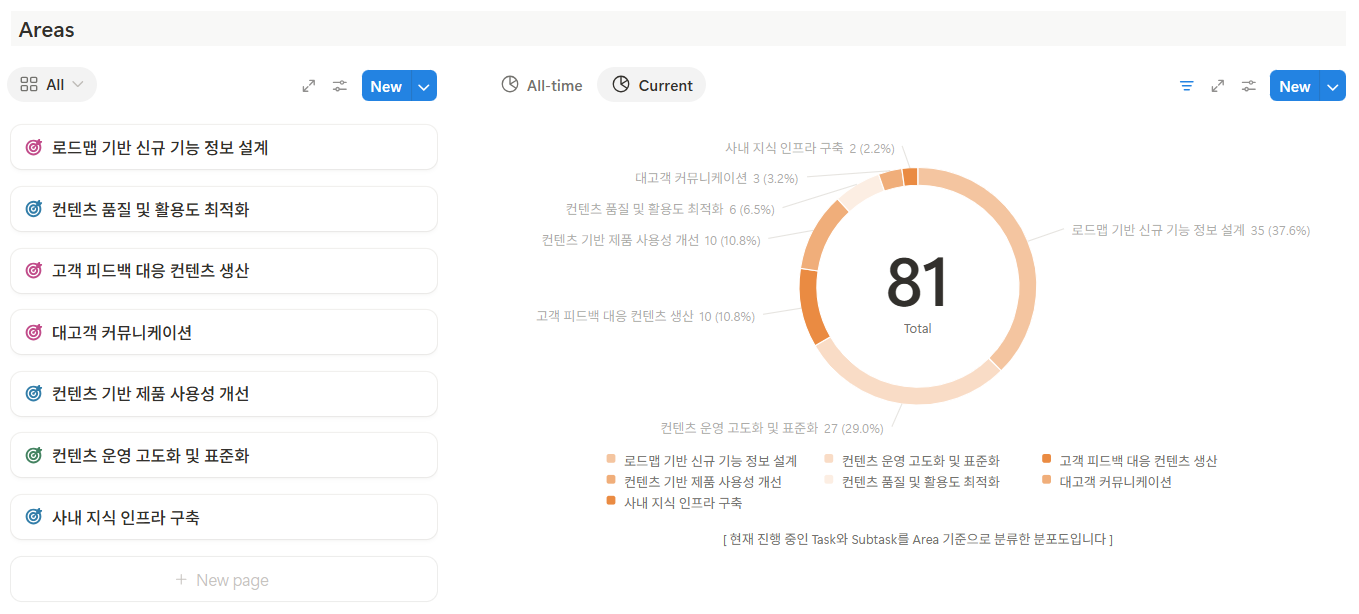
Task: Expand the All view dropdown
Action: 52,85
